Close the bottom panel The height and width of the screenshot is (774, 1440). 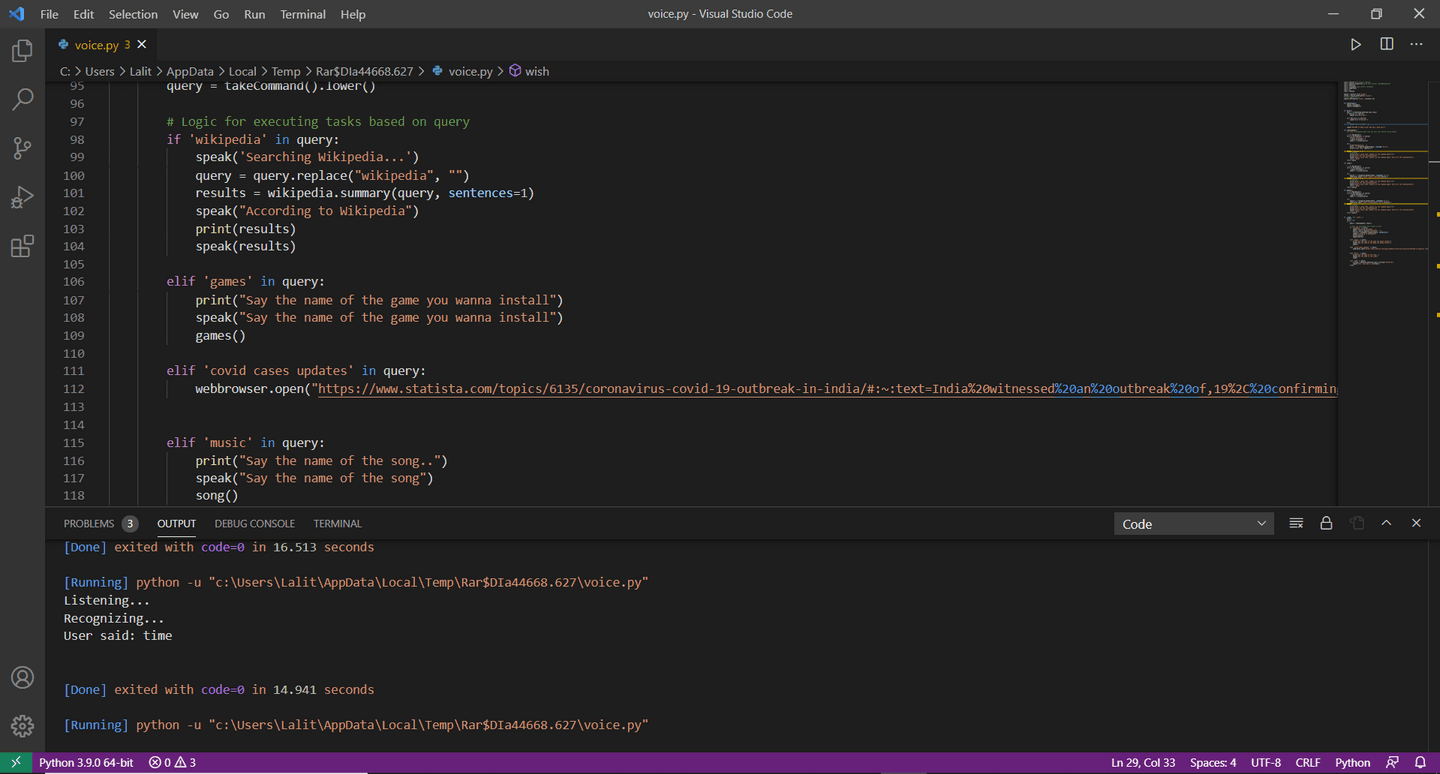(x=1416, y=523)
